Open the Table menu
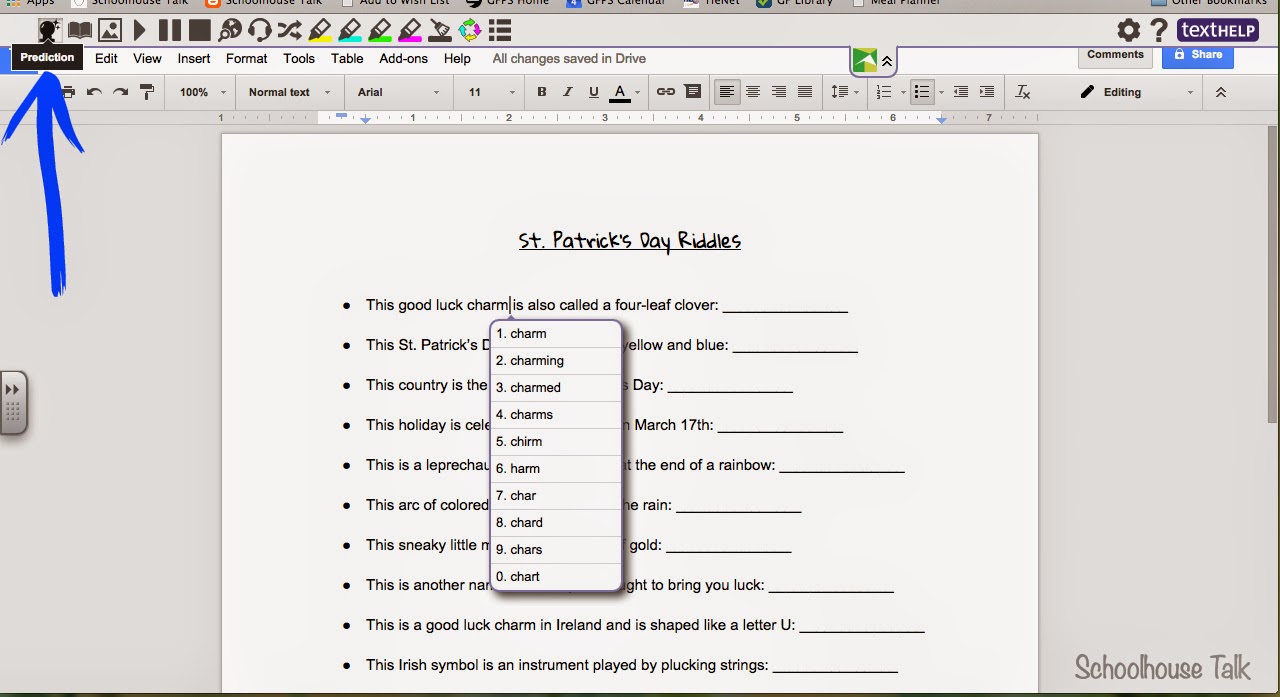Screen dimensions: 1280x697 tap(347, 58)
